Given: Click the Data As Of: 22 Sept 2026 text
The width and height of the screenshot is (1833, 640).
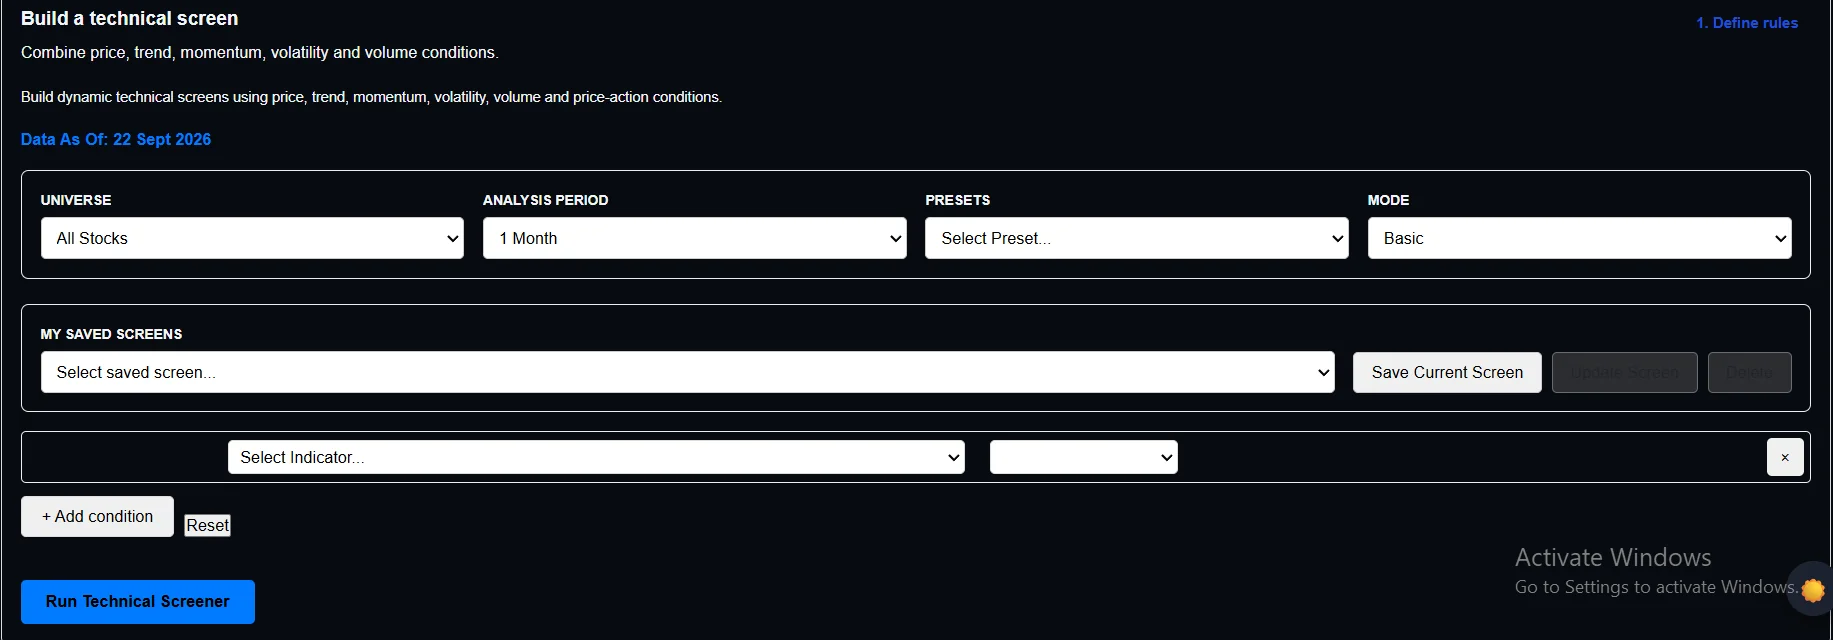Looking at the screenshot, I should (x=116, y=139).
